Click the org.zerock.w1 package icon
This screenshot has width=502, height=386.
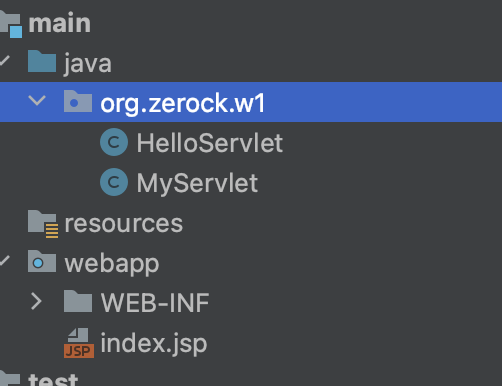[x=78, y=101]
